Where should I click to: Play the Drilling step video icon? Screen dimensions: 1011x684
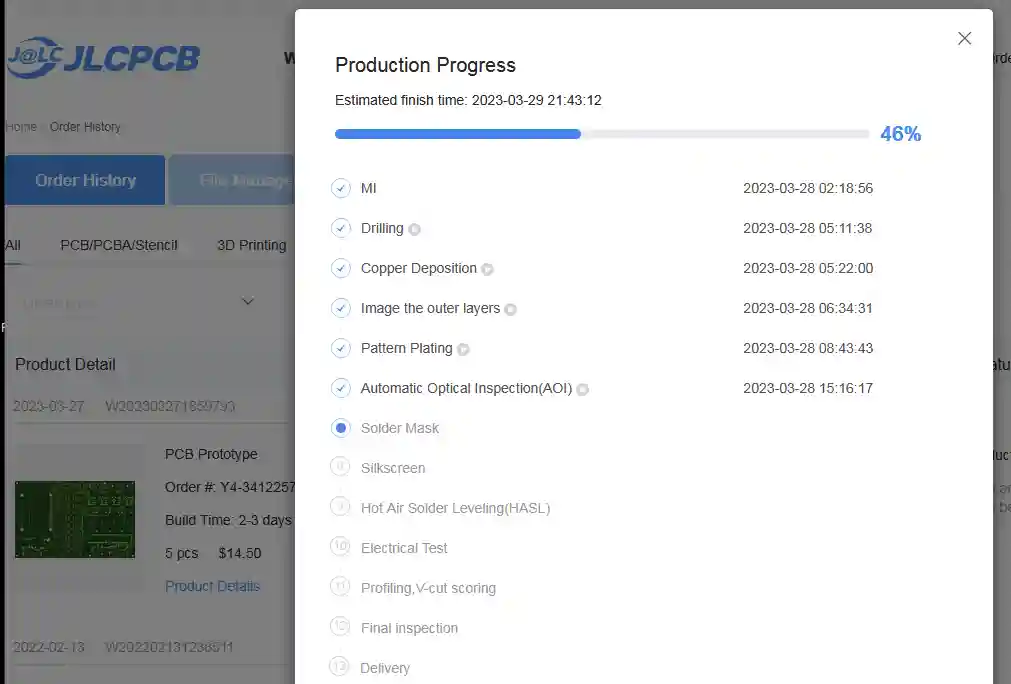pos(414,229)
